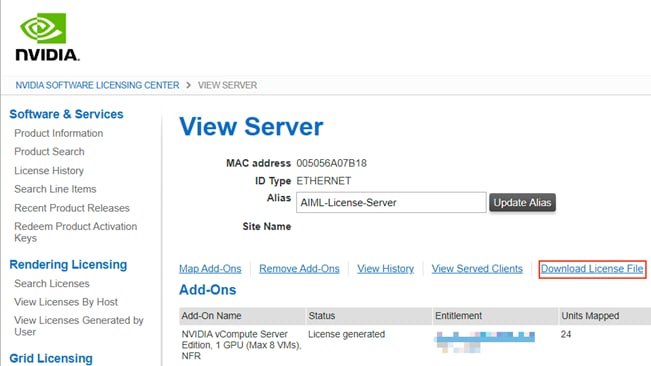Click the blurred entitlement value
The height and width of the screenshot is (366, 651).
click(x=485, y=342)
